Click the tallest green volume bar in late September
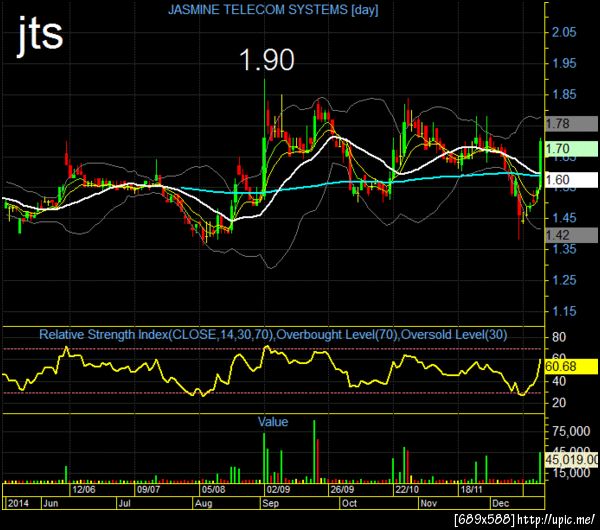Viewport: 600px width, 530px height. [x=314, y=451]
